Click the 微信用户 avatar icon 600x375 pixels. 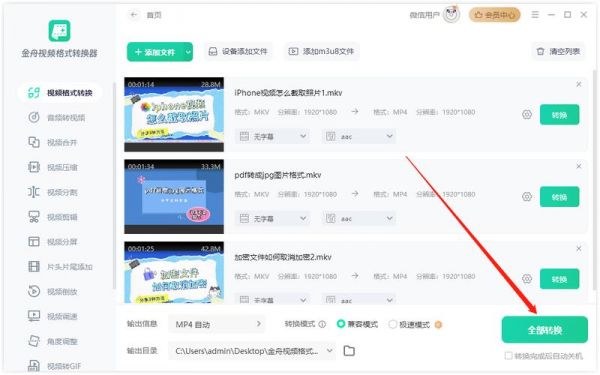(452, 15)
